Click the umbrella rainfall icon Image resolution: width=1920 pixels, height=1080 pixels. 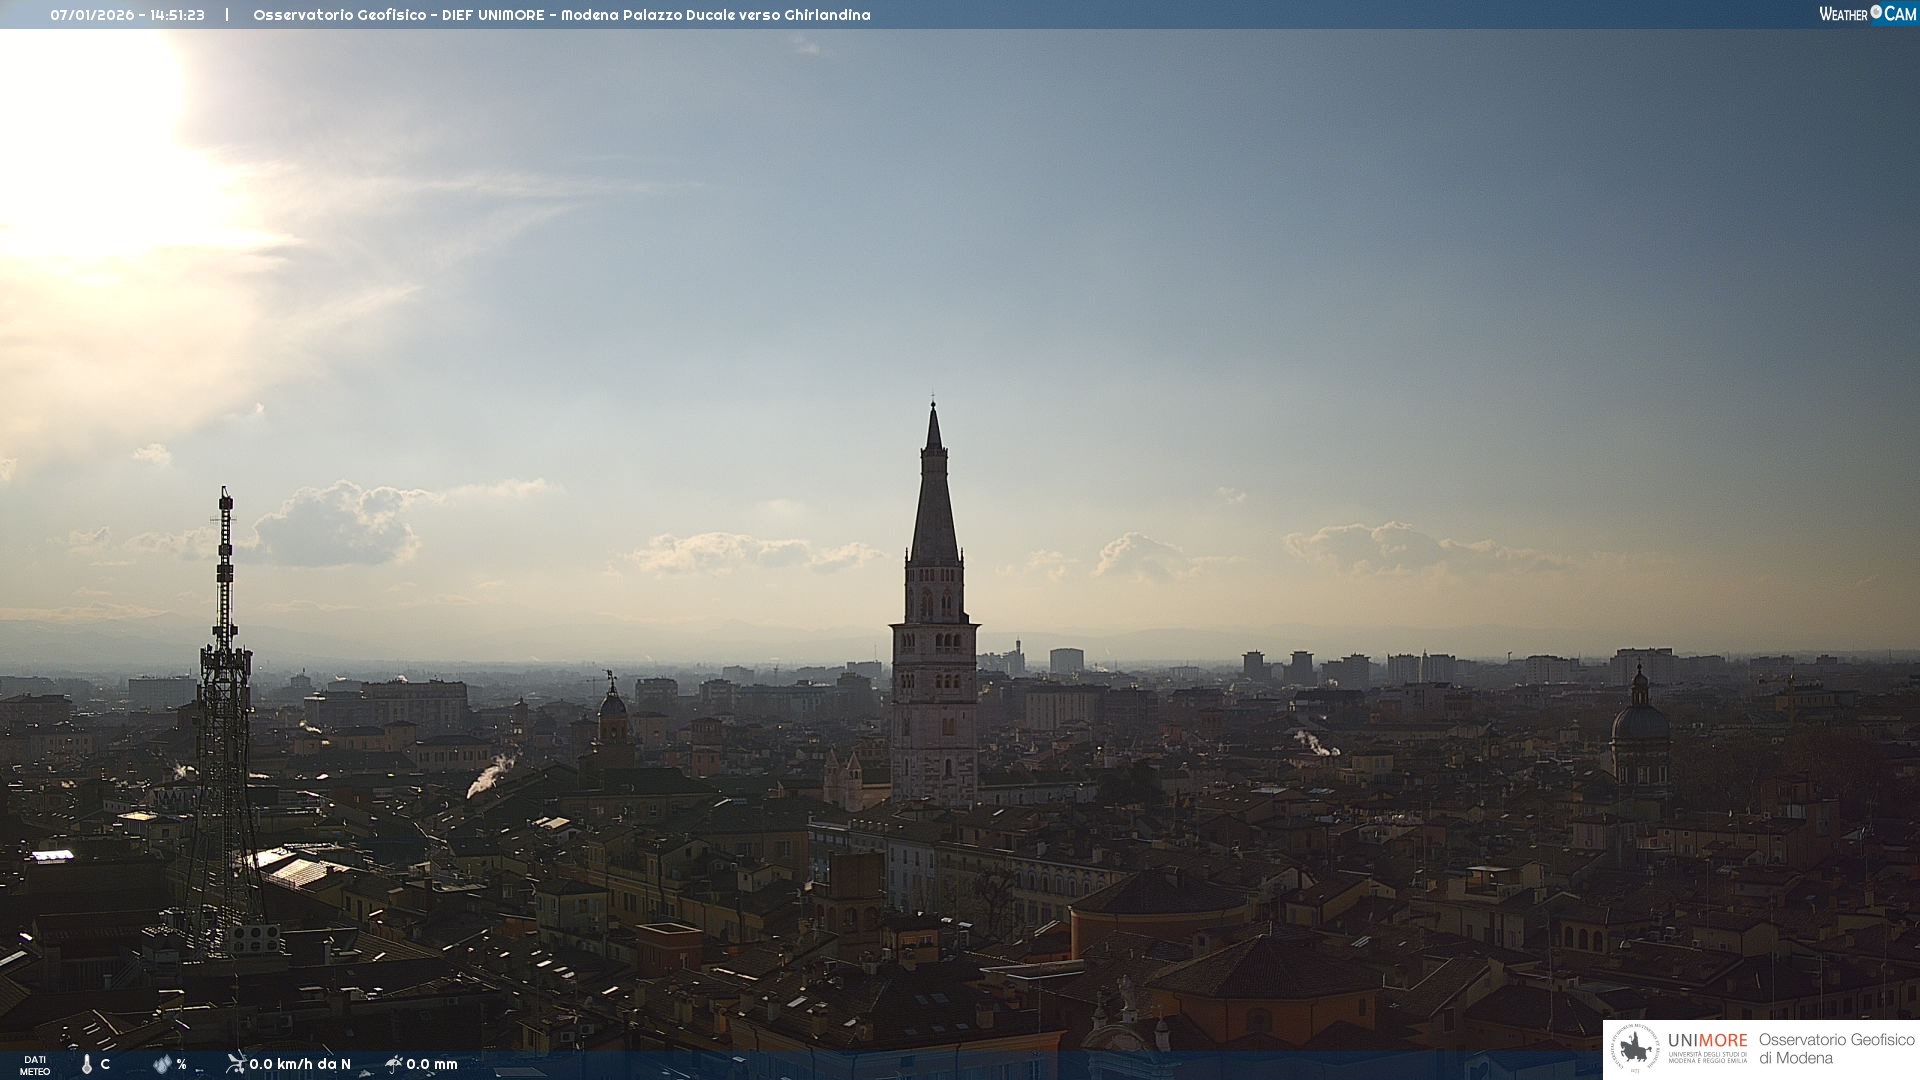[x=394, y=1064]
